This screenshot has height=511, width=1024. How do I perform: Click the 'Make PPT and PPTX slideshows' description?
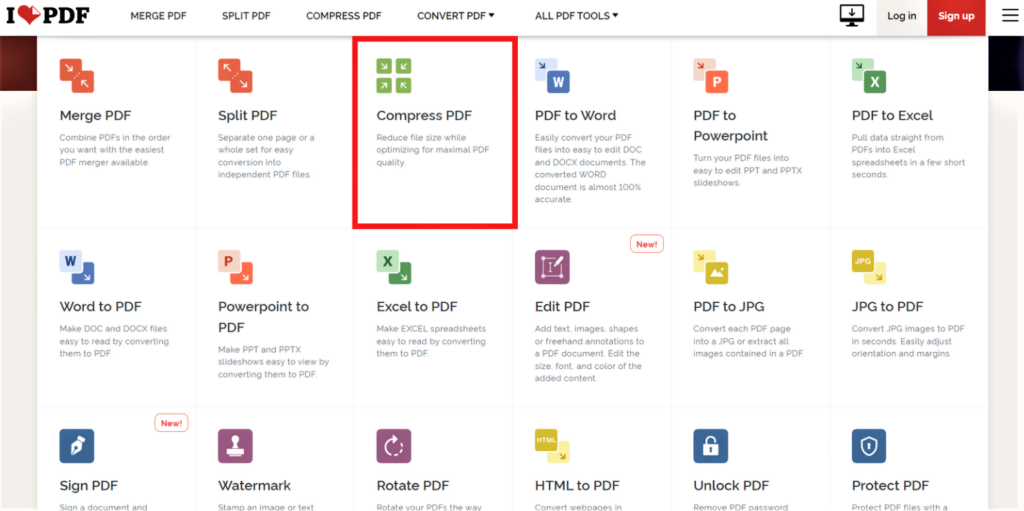pos(274,362)
